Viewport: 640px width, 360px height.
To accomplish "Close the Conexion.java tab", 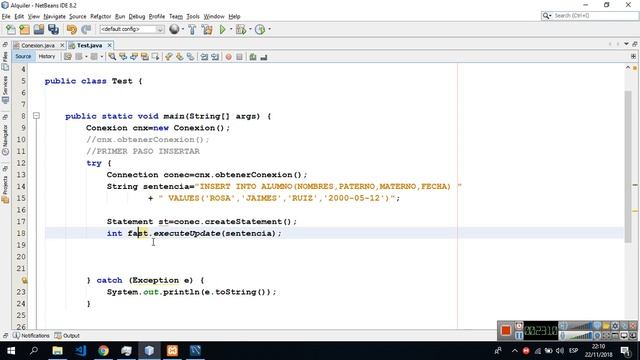I will tap(62, 45).
